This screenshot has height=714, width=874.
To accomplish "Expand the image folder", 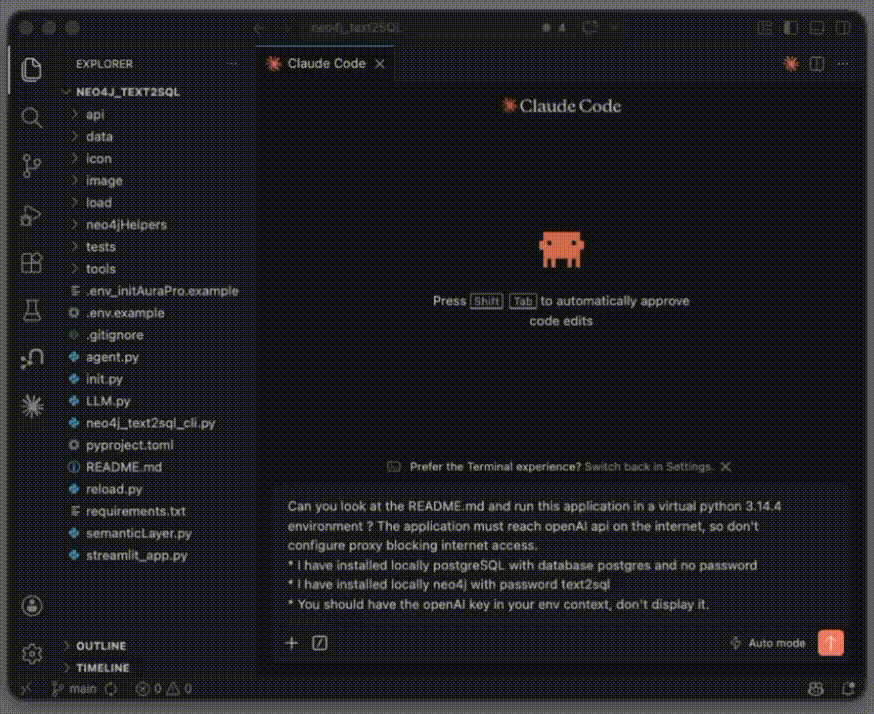I will coord(104,181).
